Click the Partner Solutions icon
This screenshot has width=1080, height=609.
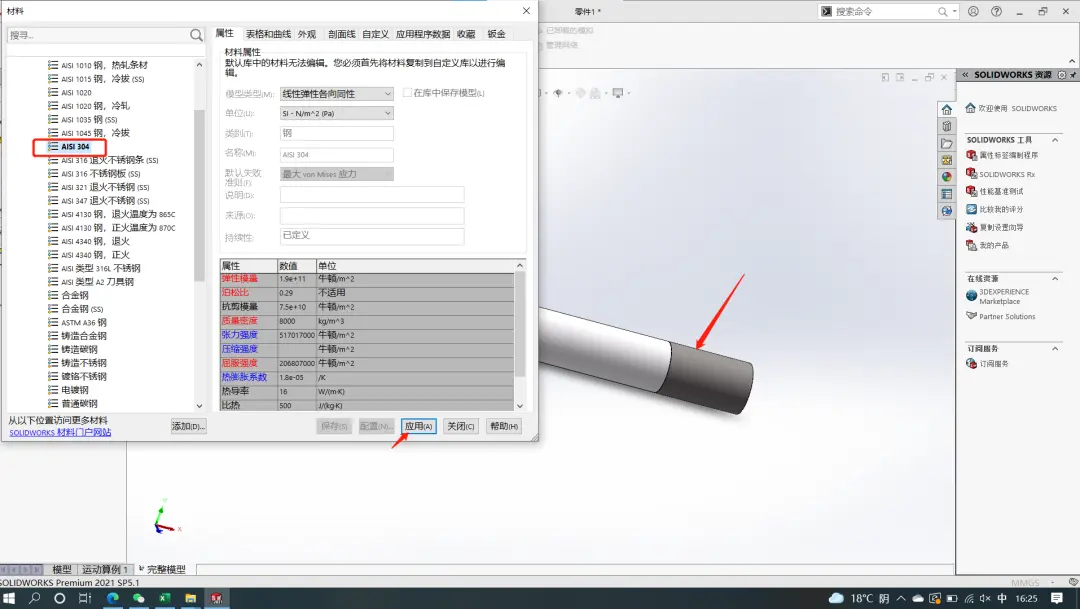point(971,316)
